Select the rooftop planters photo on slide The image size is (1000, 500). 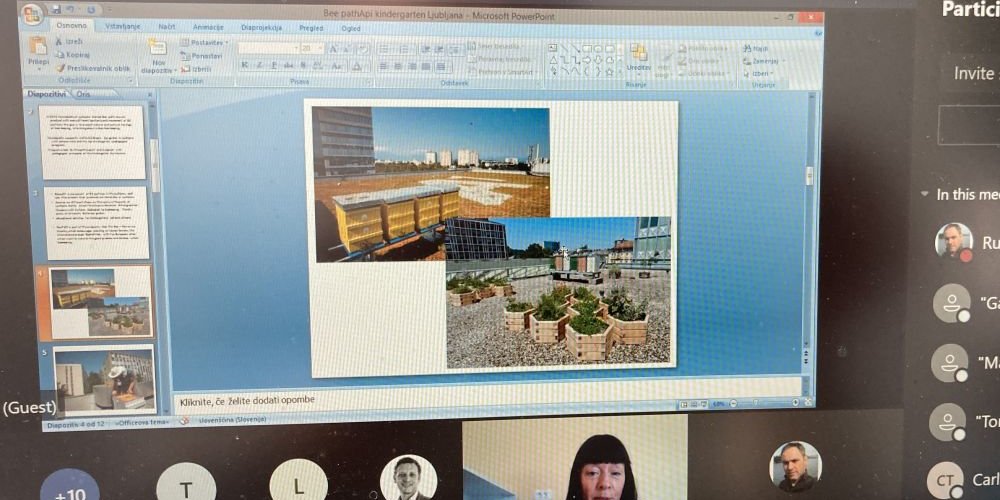559,293
